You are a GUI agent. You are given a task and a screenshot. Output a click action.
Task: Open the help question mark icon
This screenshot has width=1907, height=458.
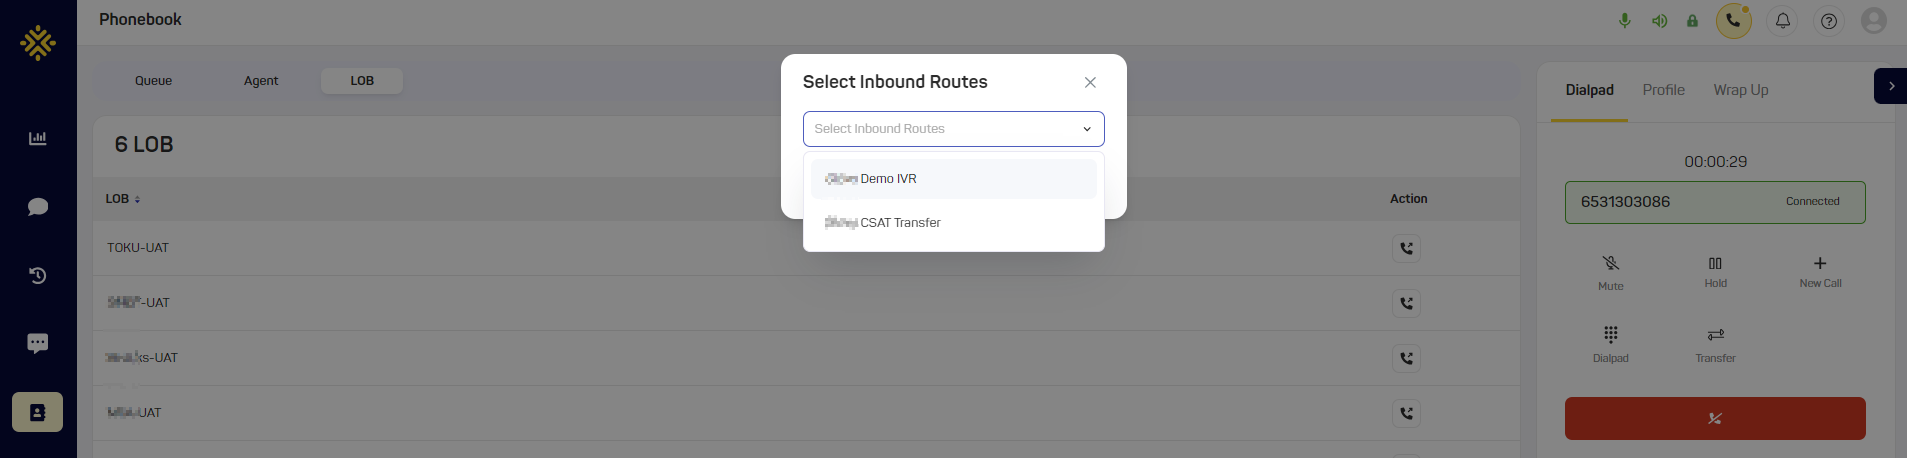(1829, 21)
